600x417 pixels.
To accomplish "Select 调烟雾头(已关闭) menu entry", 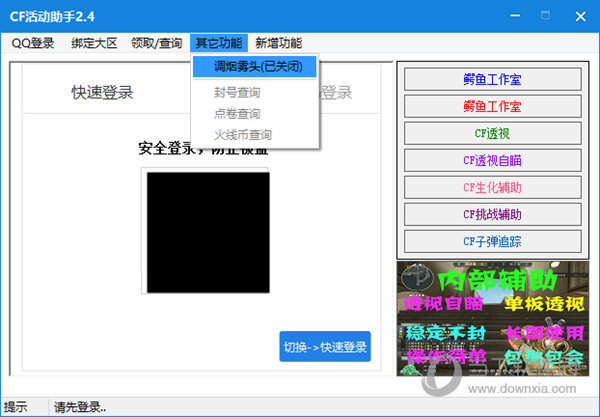I will click(255, 67).
